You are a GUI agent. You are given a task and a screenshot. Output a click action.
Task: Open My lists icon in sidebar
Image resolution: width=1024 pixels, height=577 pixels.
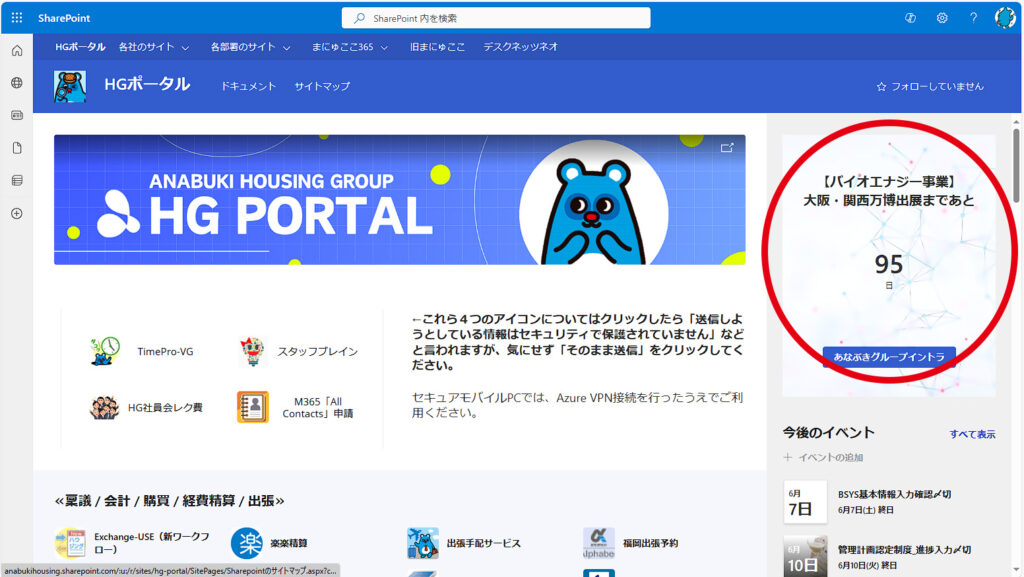(x=17, y=181)
